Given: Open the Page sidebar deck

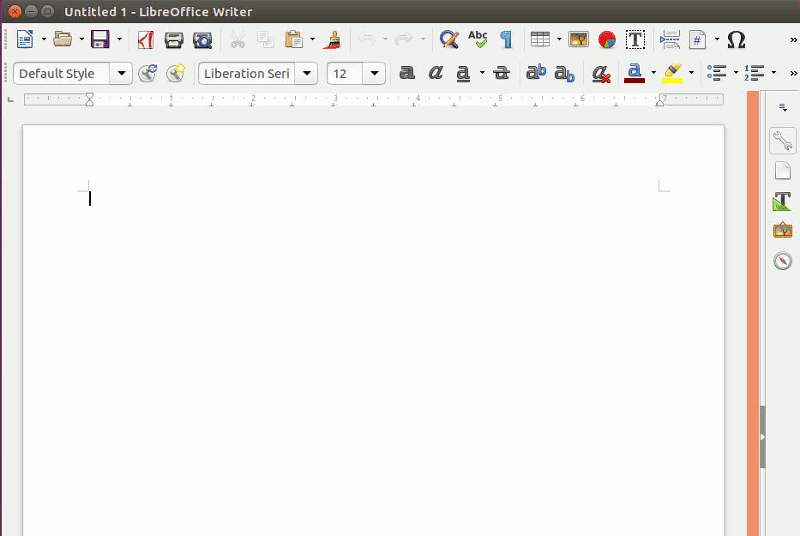Looking at the screenshot, I should (783, 170).
